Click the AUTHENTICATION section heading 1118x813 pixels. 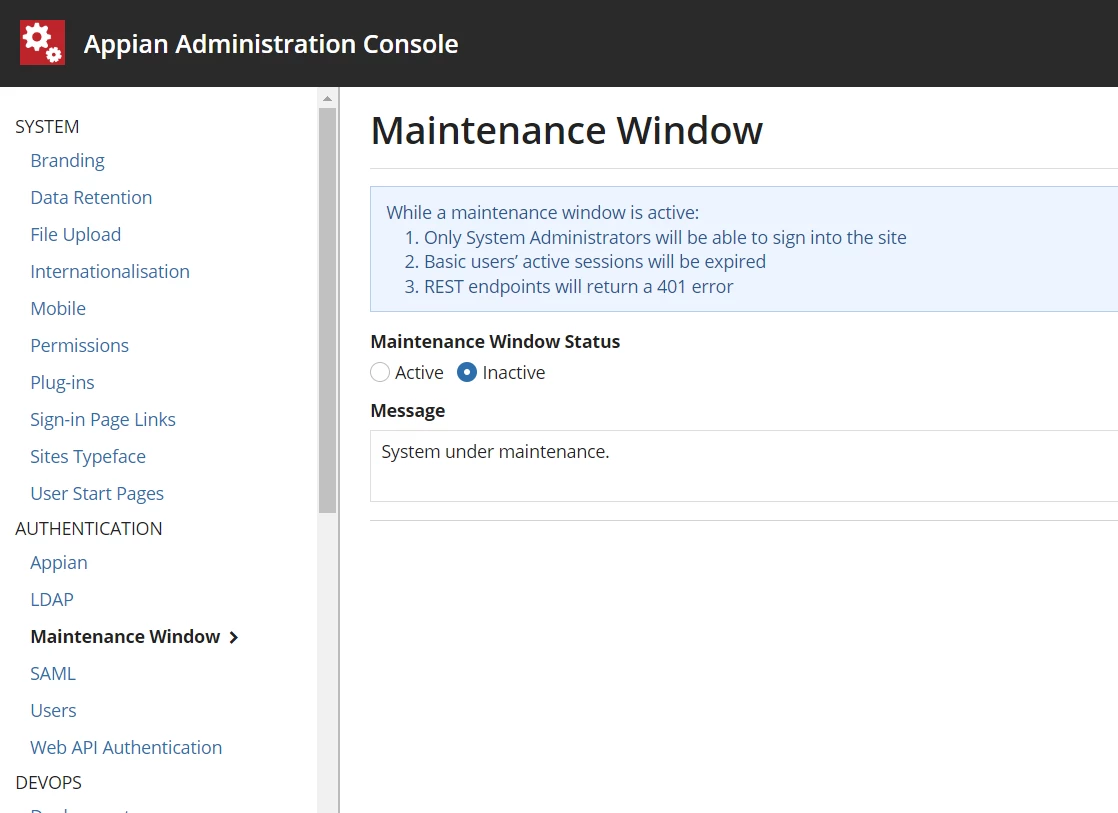[88, 529]
